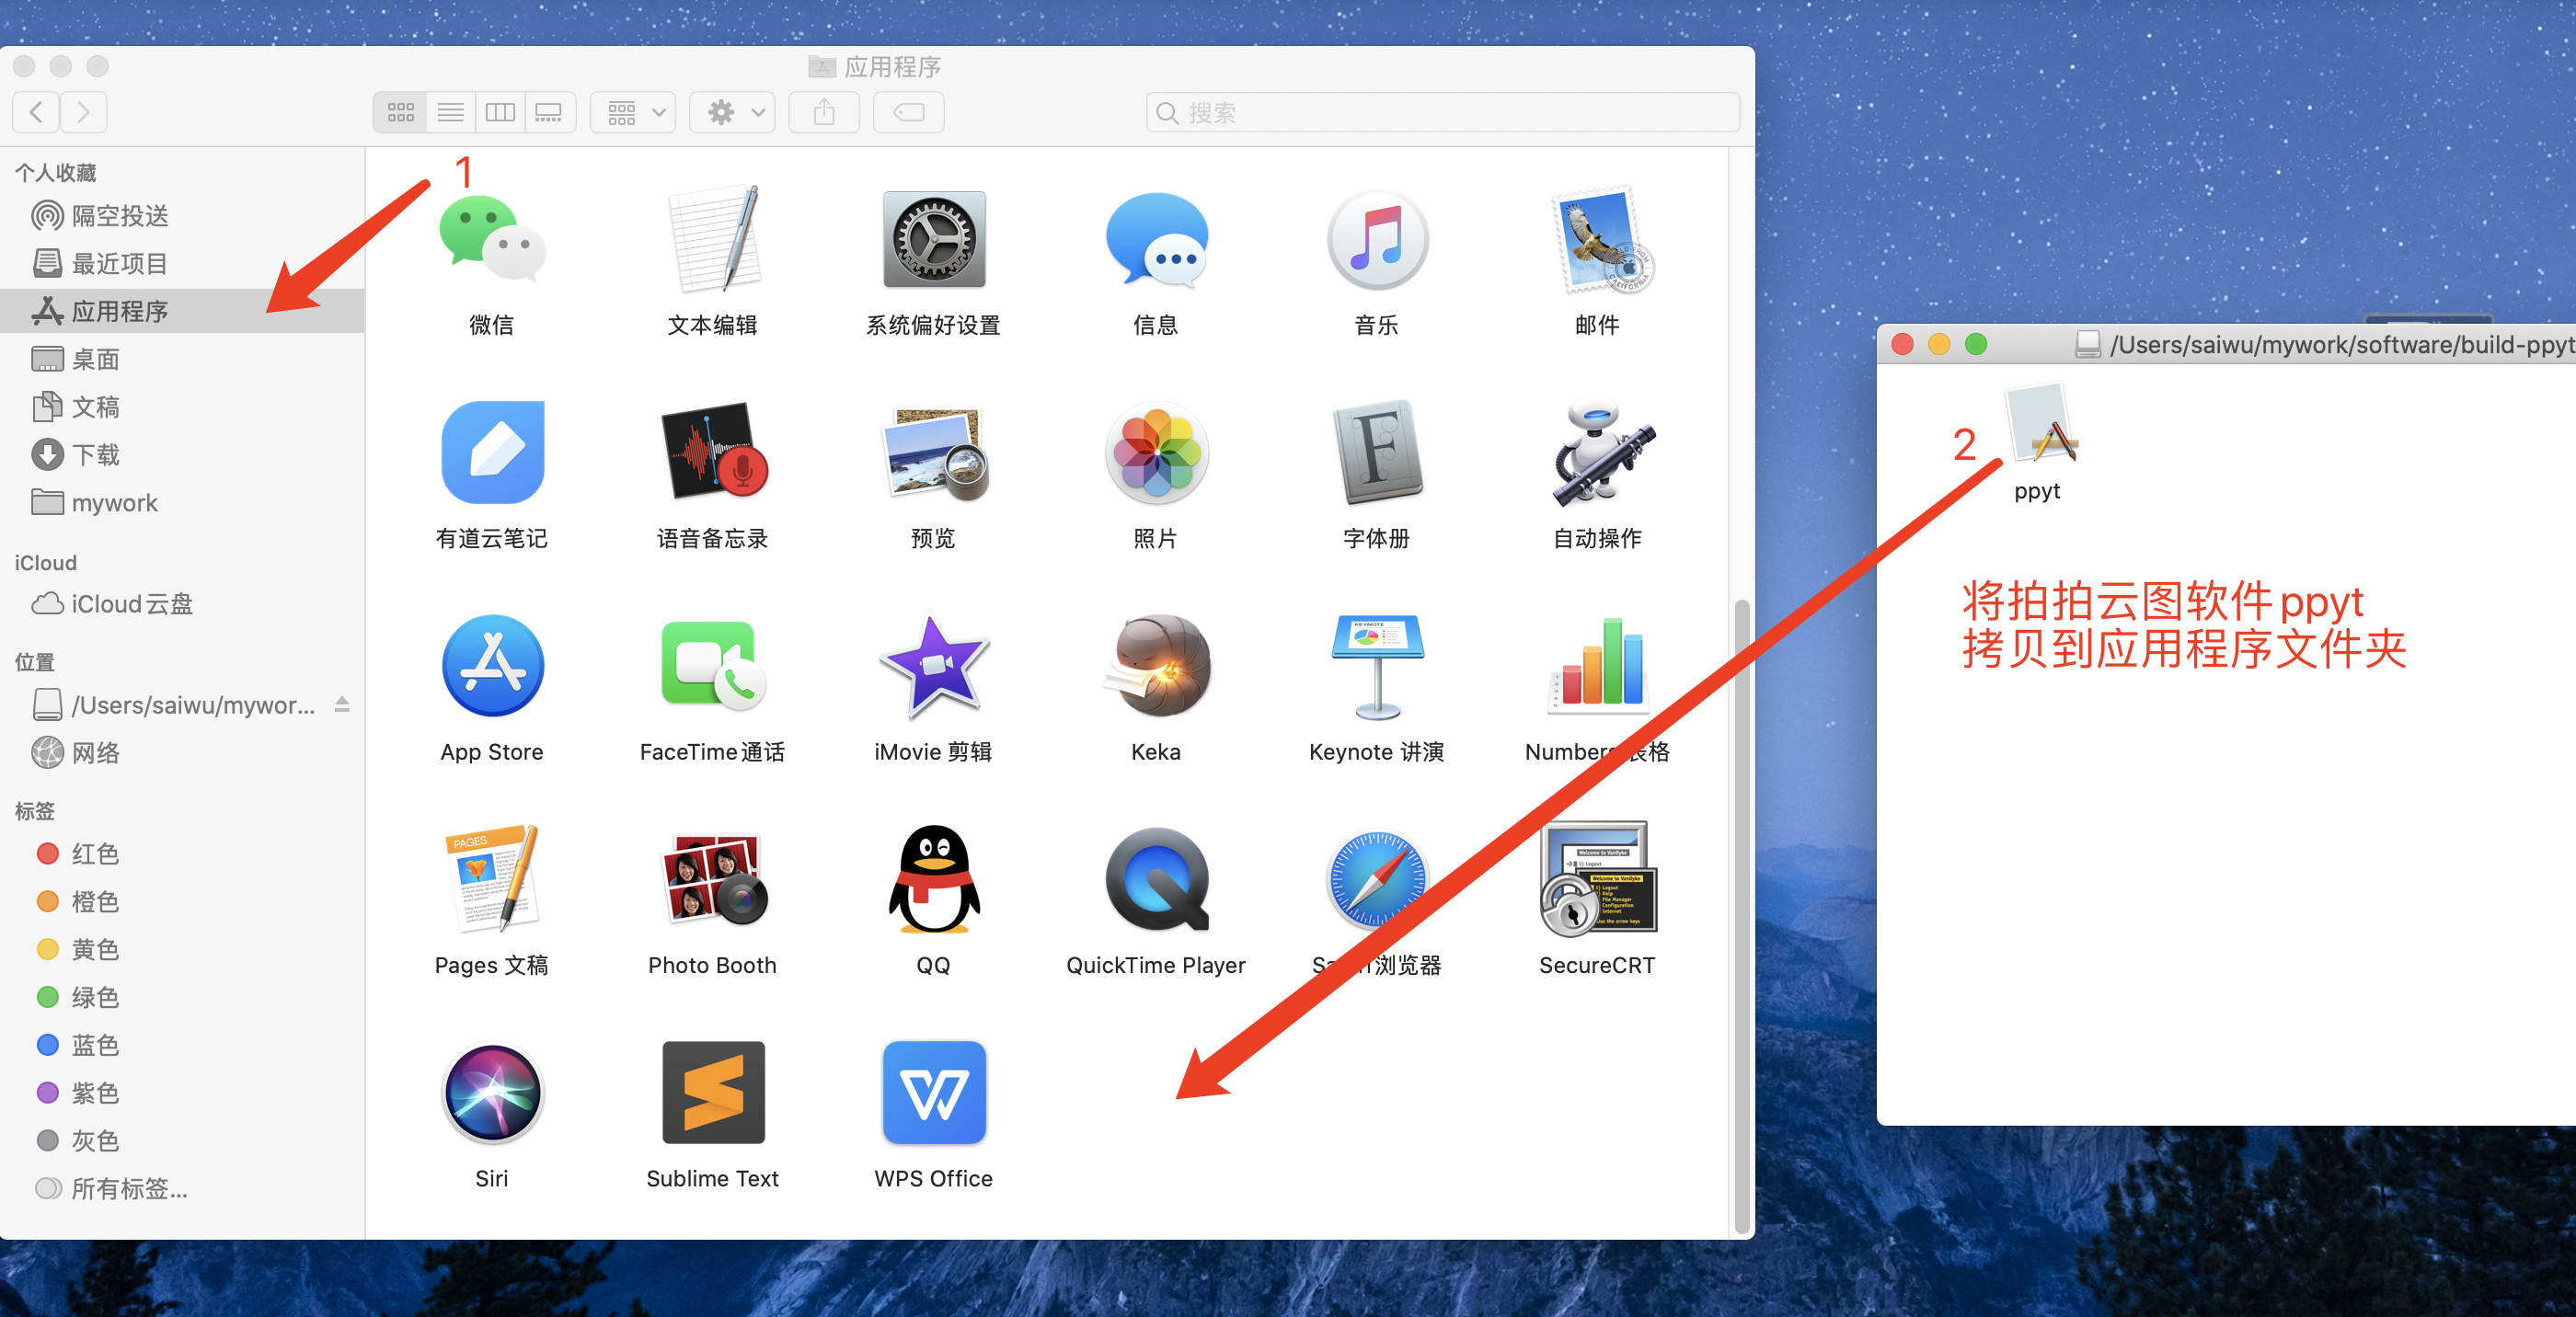This screenshot has width=2576, height=1317.
Task: Switch to column view in Finder toolbar
Action: (500, 112)
